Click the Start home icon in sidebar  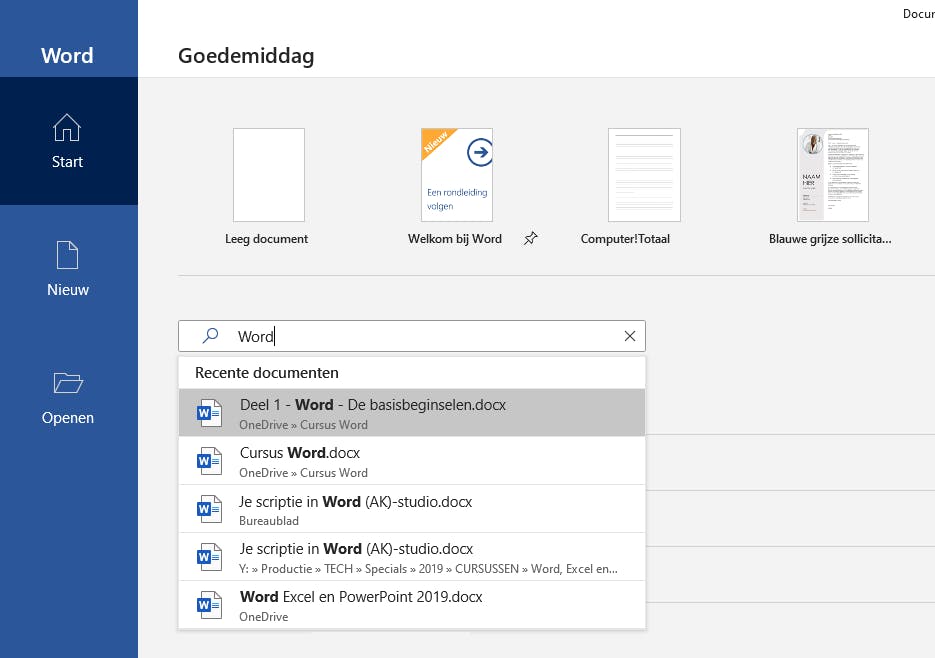coord(67,128)
